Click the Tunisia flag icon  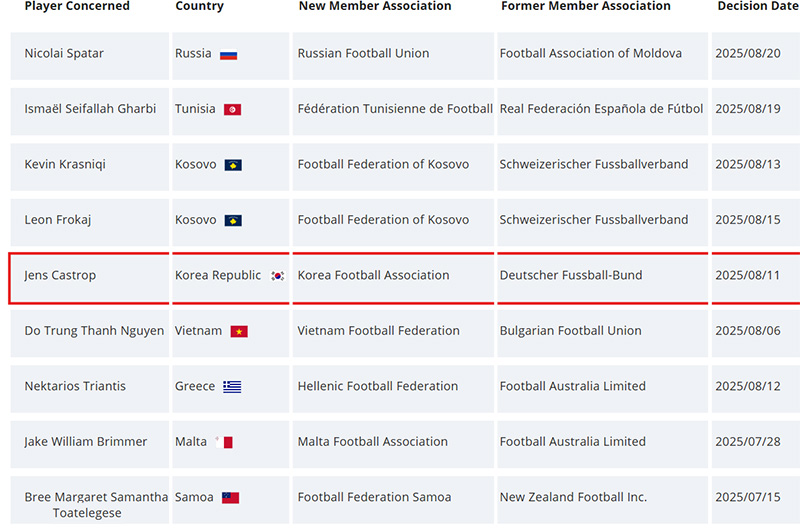[232, 110]
